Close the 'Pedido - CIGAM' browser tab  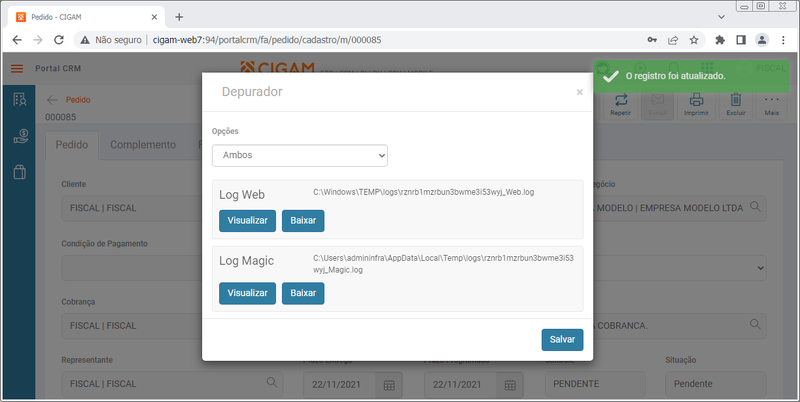tap(155, 17)
